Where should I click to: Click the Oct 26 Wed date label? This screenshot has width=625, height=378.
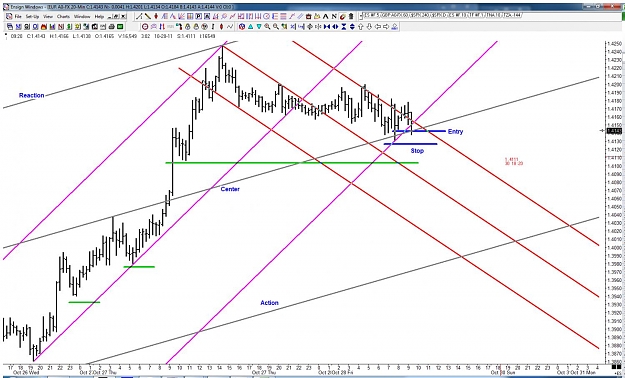pos(26,372)
